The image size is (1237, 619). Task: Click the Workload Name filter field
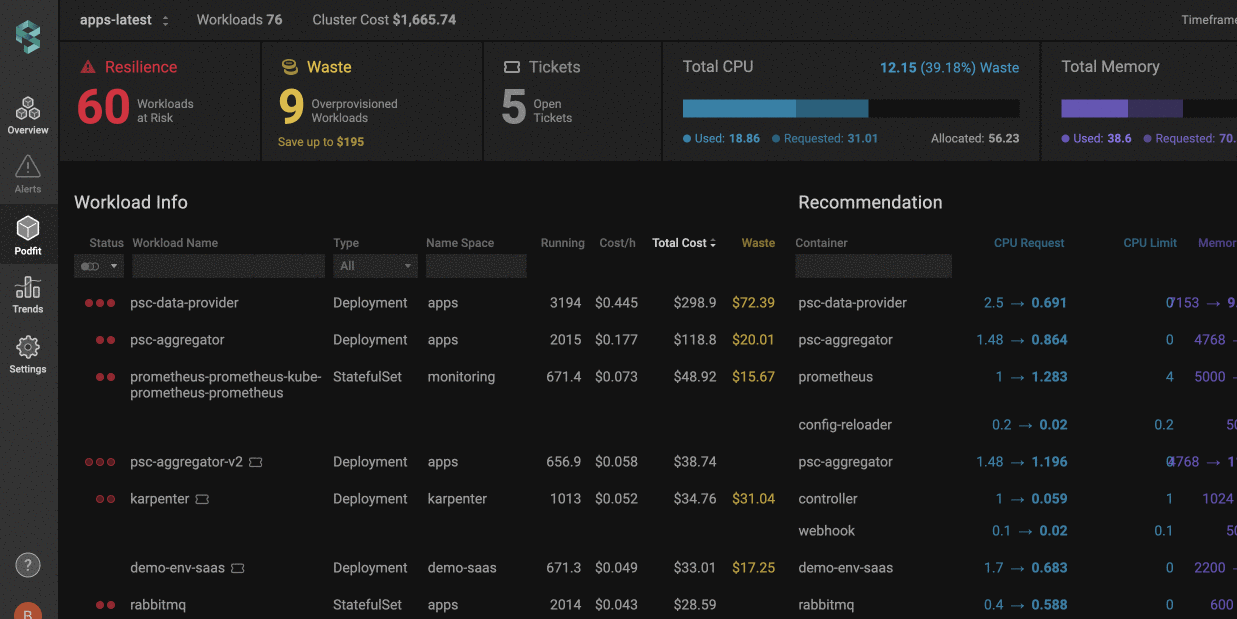(229, 266)
